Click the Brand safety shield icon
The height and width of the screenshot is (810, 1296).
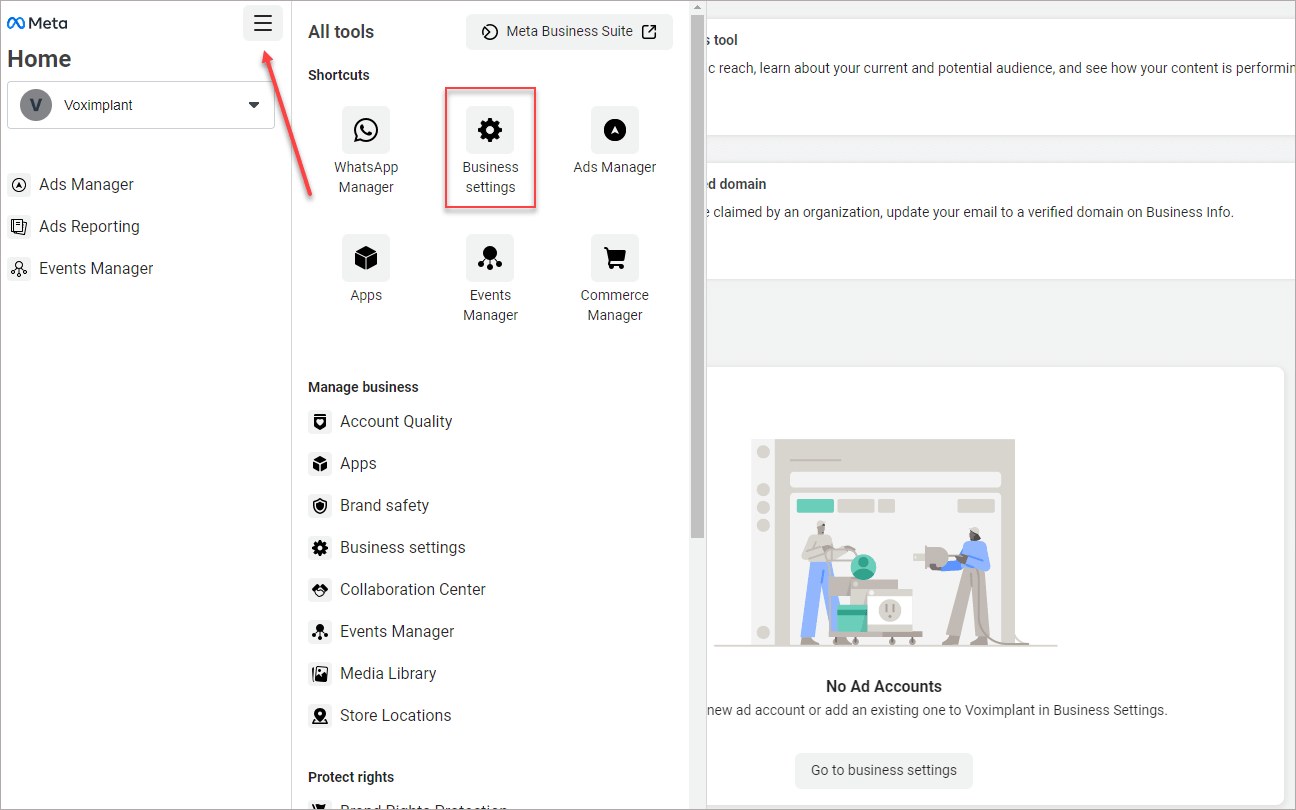pos(320,506)
